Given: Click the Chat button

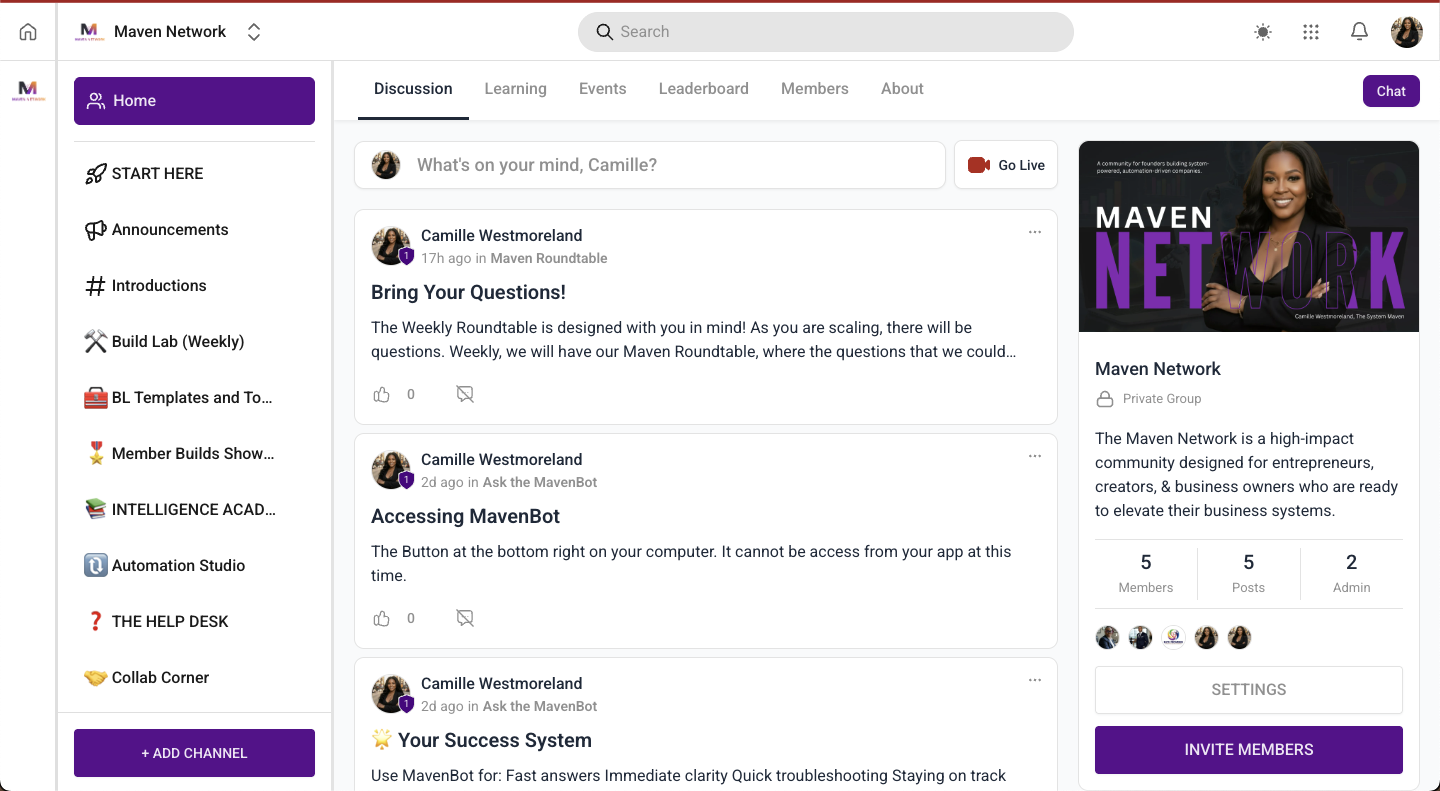Looking at the screenshot, I should pyautogui.click(x=1391, y=91).
